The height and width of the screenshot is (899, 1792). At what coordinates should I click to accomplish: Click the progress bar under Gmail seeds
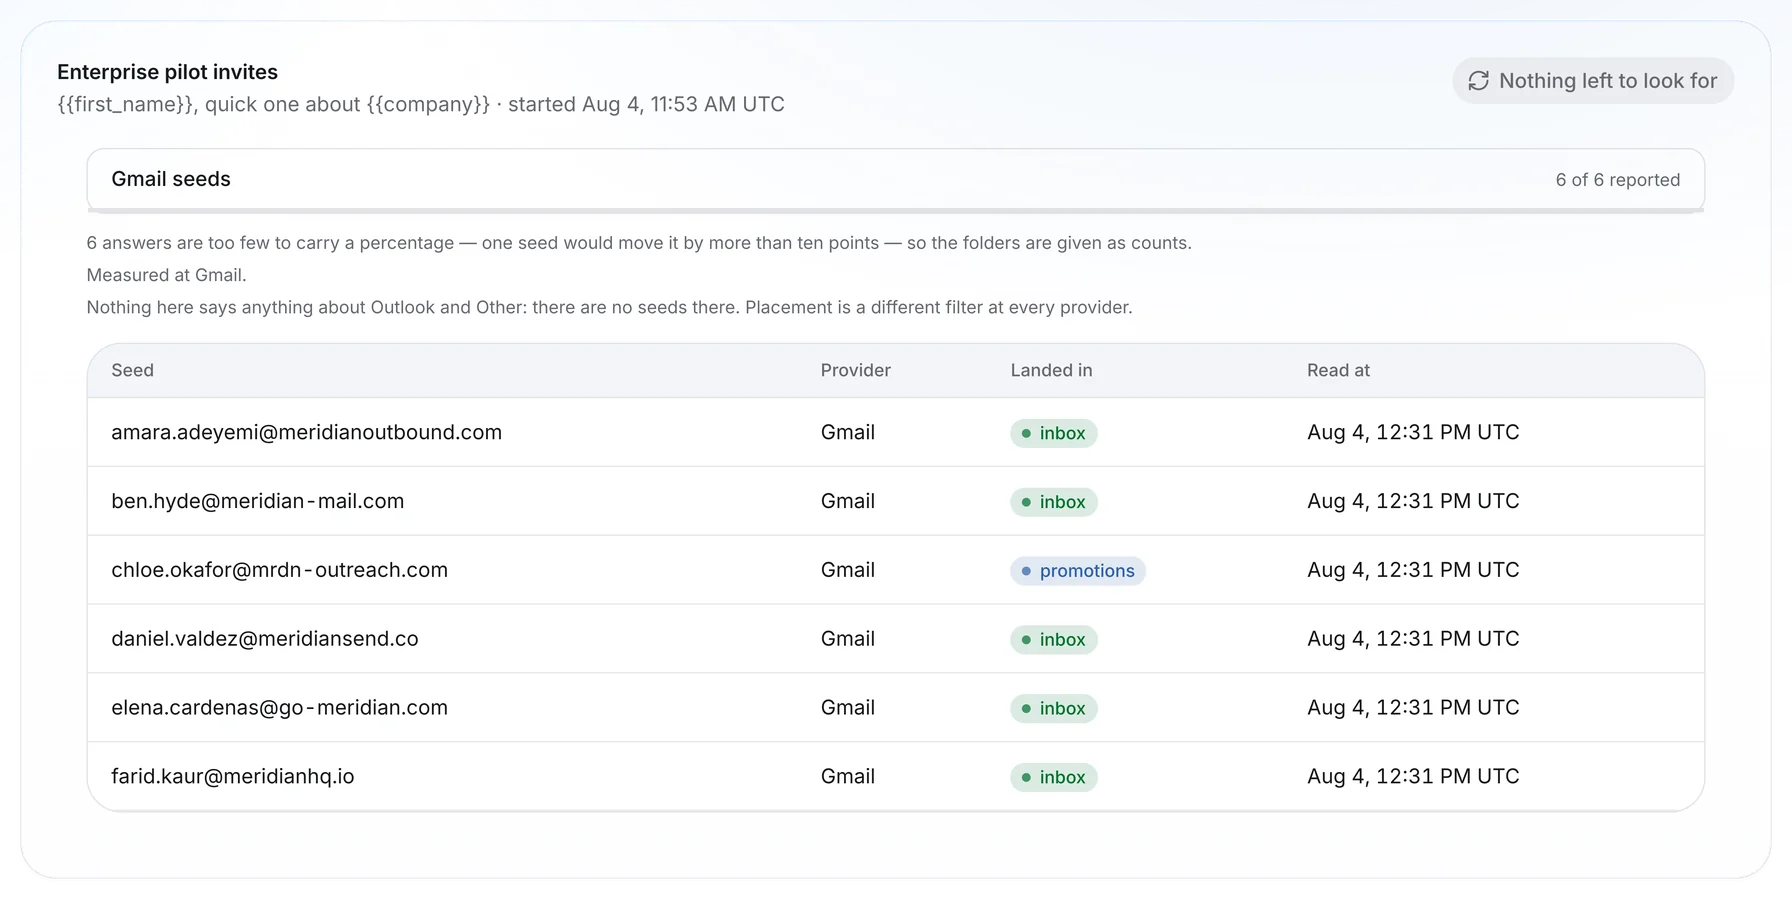[896, 210]
